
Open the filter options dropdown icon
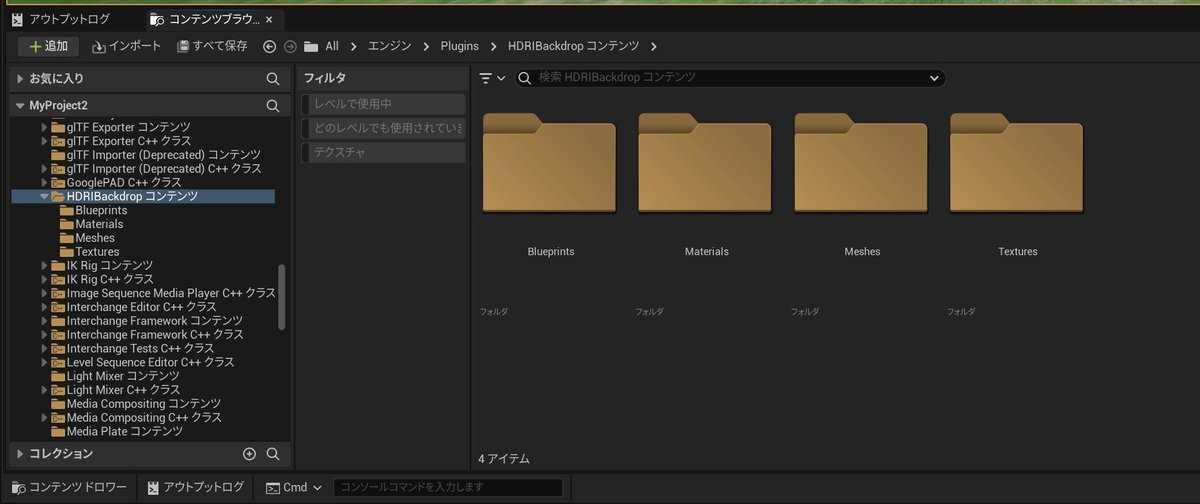(492, 78)
